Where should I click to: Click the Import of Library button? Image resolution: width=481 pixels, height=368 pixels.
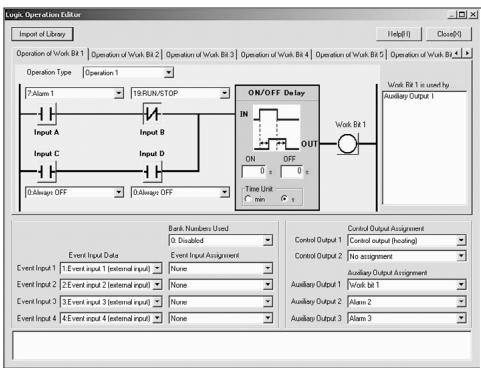pyautogui.click(x=42, y=34)
